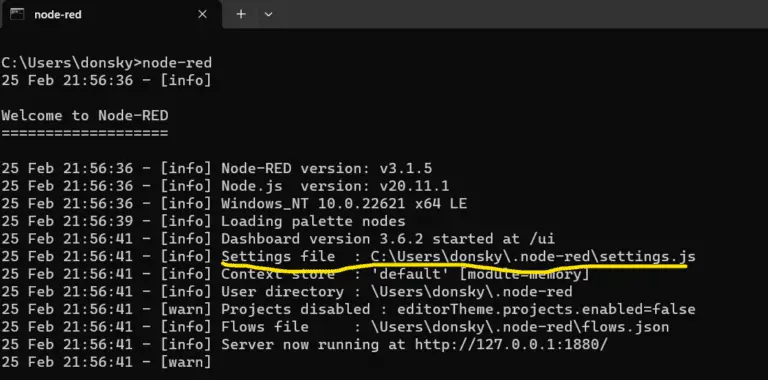The image size is (768, 380).
Task: Click the settings.js file path
Action: [x=533, y=256]
